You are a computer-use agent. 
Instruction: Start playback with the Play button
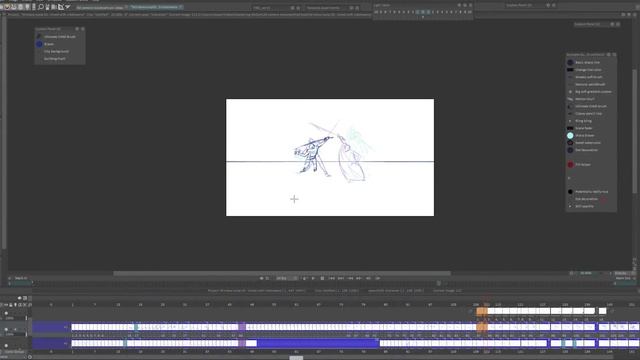pos(313,278)
